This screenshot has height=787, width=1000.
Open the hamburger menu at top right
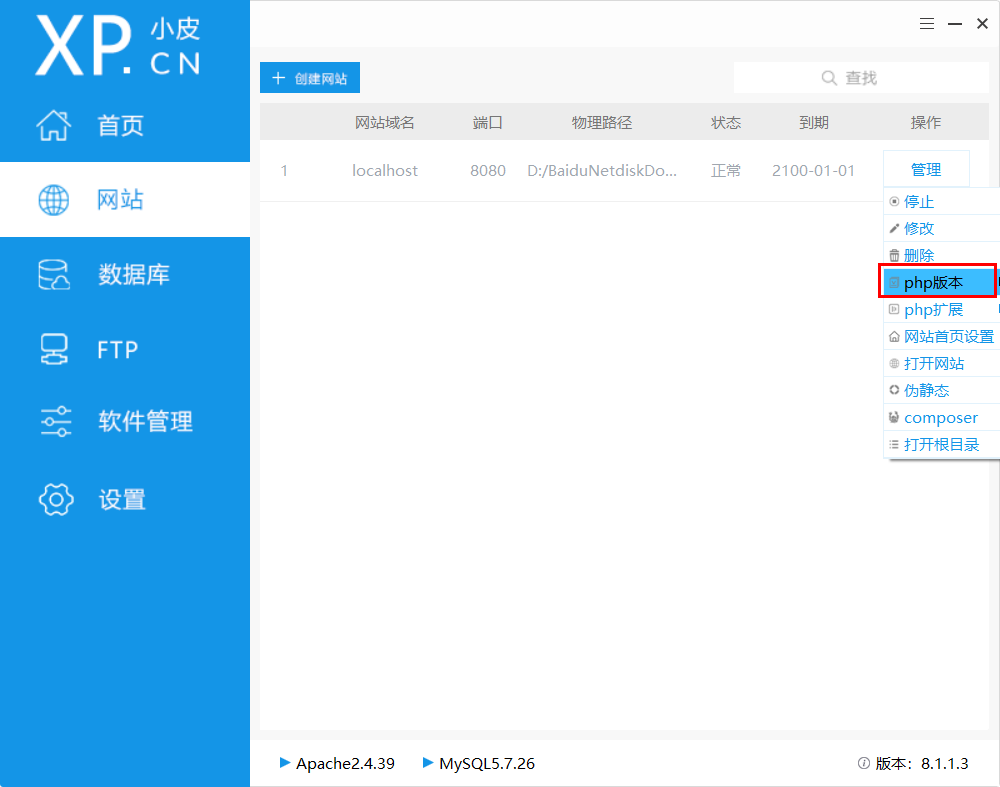927,24
